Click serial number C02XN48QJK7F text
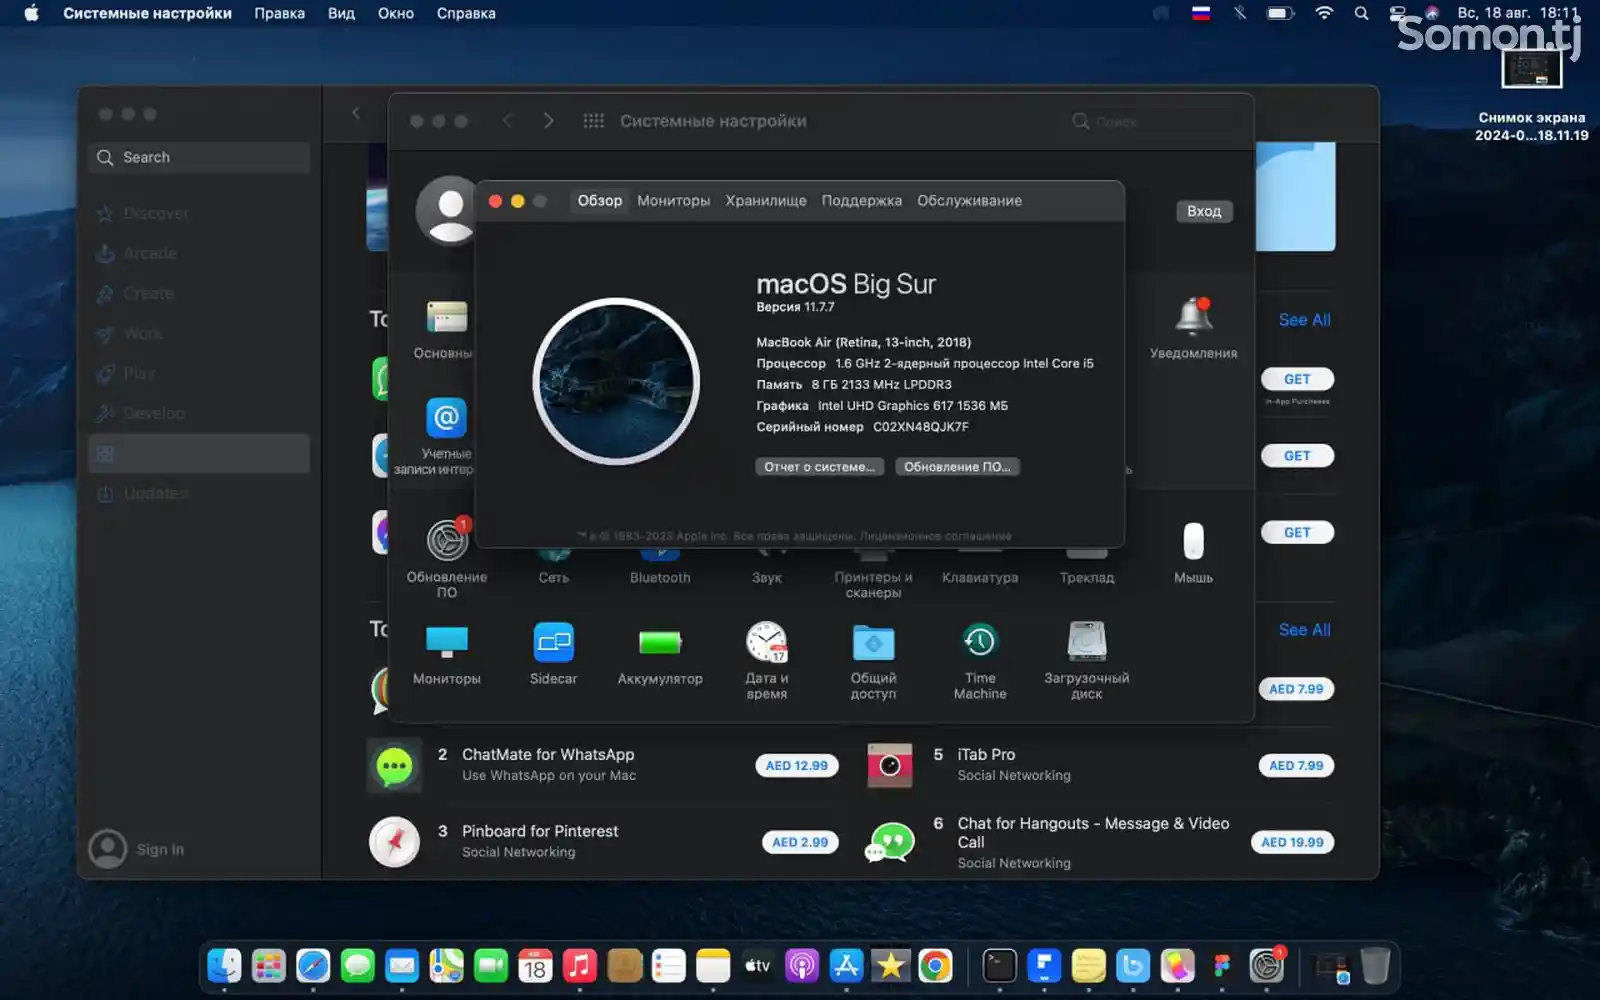Image resolution: width=1600 pixels, height=1000 pixels. (921, 427)
